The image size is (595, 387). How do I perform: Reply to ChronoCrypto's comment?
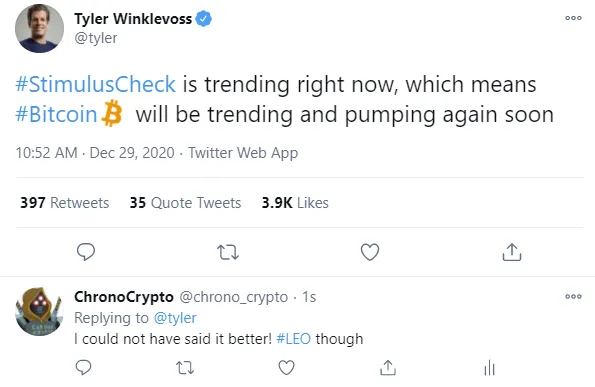coord(83,367)
